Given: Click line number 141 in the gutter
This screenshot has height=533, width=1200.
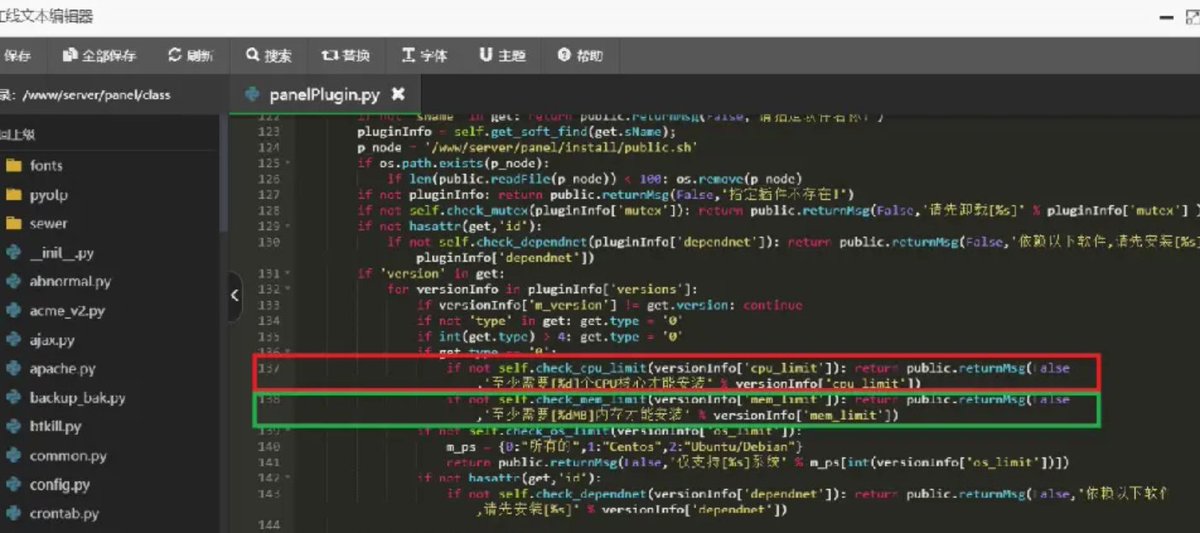Looking at the screenshot, I should (269, 462).
